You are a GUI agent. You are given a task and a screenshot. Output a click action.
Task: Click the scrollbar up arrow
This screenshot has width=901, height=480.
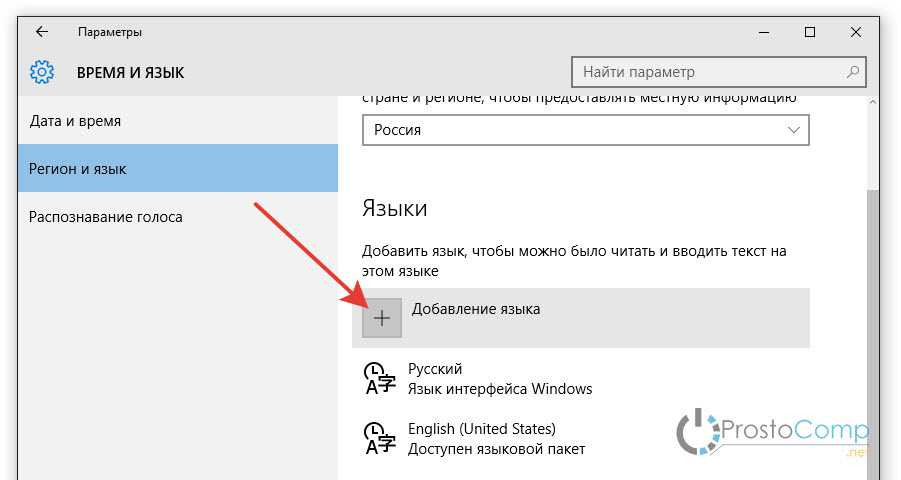pyautogui.click(x=873, y=102)
